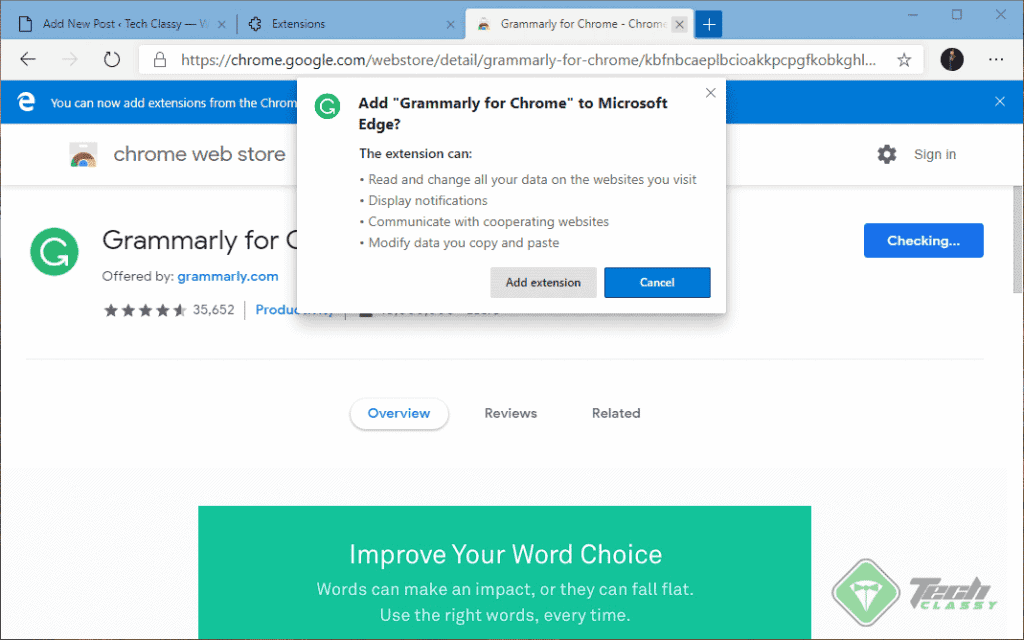Click the Edge logo in the blue banner

26,102
